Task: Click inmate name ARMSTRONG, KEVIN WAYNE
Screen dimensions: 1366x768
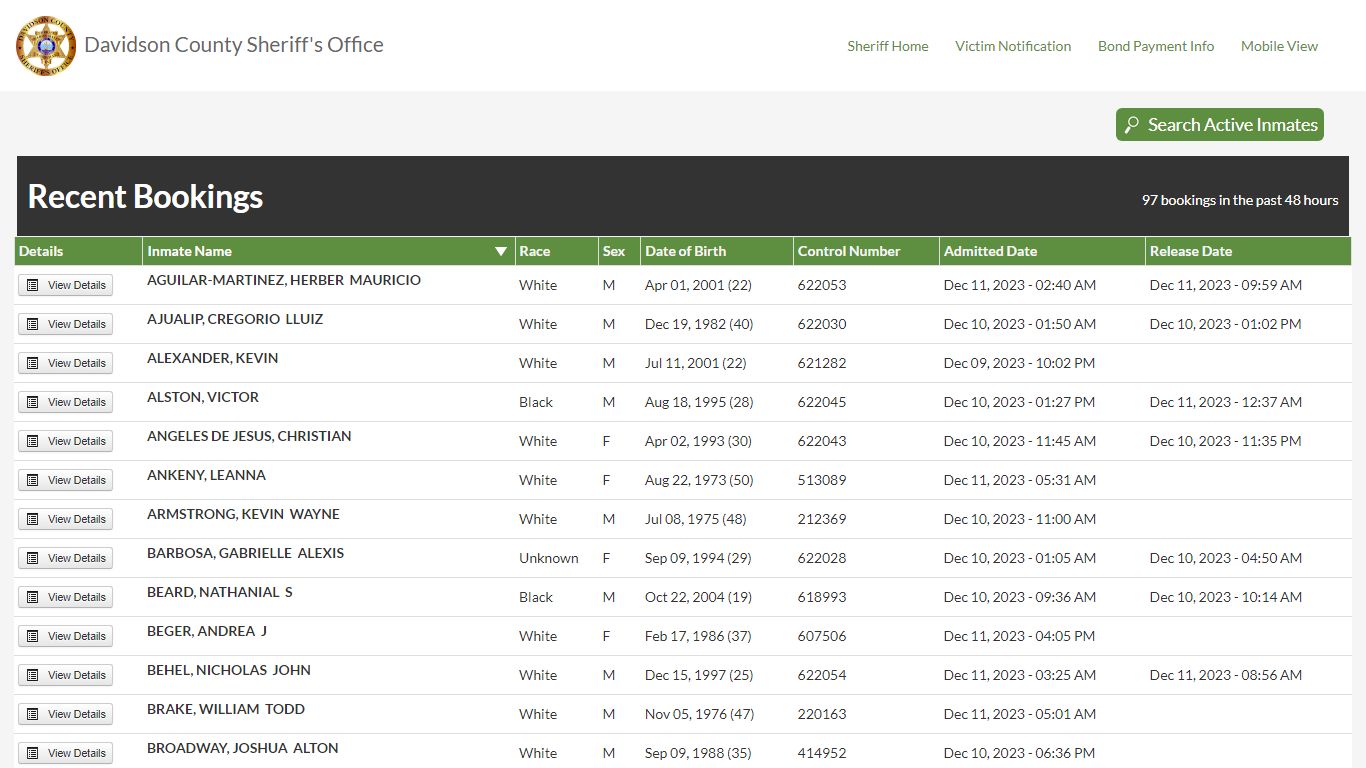Action: 243,514
